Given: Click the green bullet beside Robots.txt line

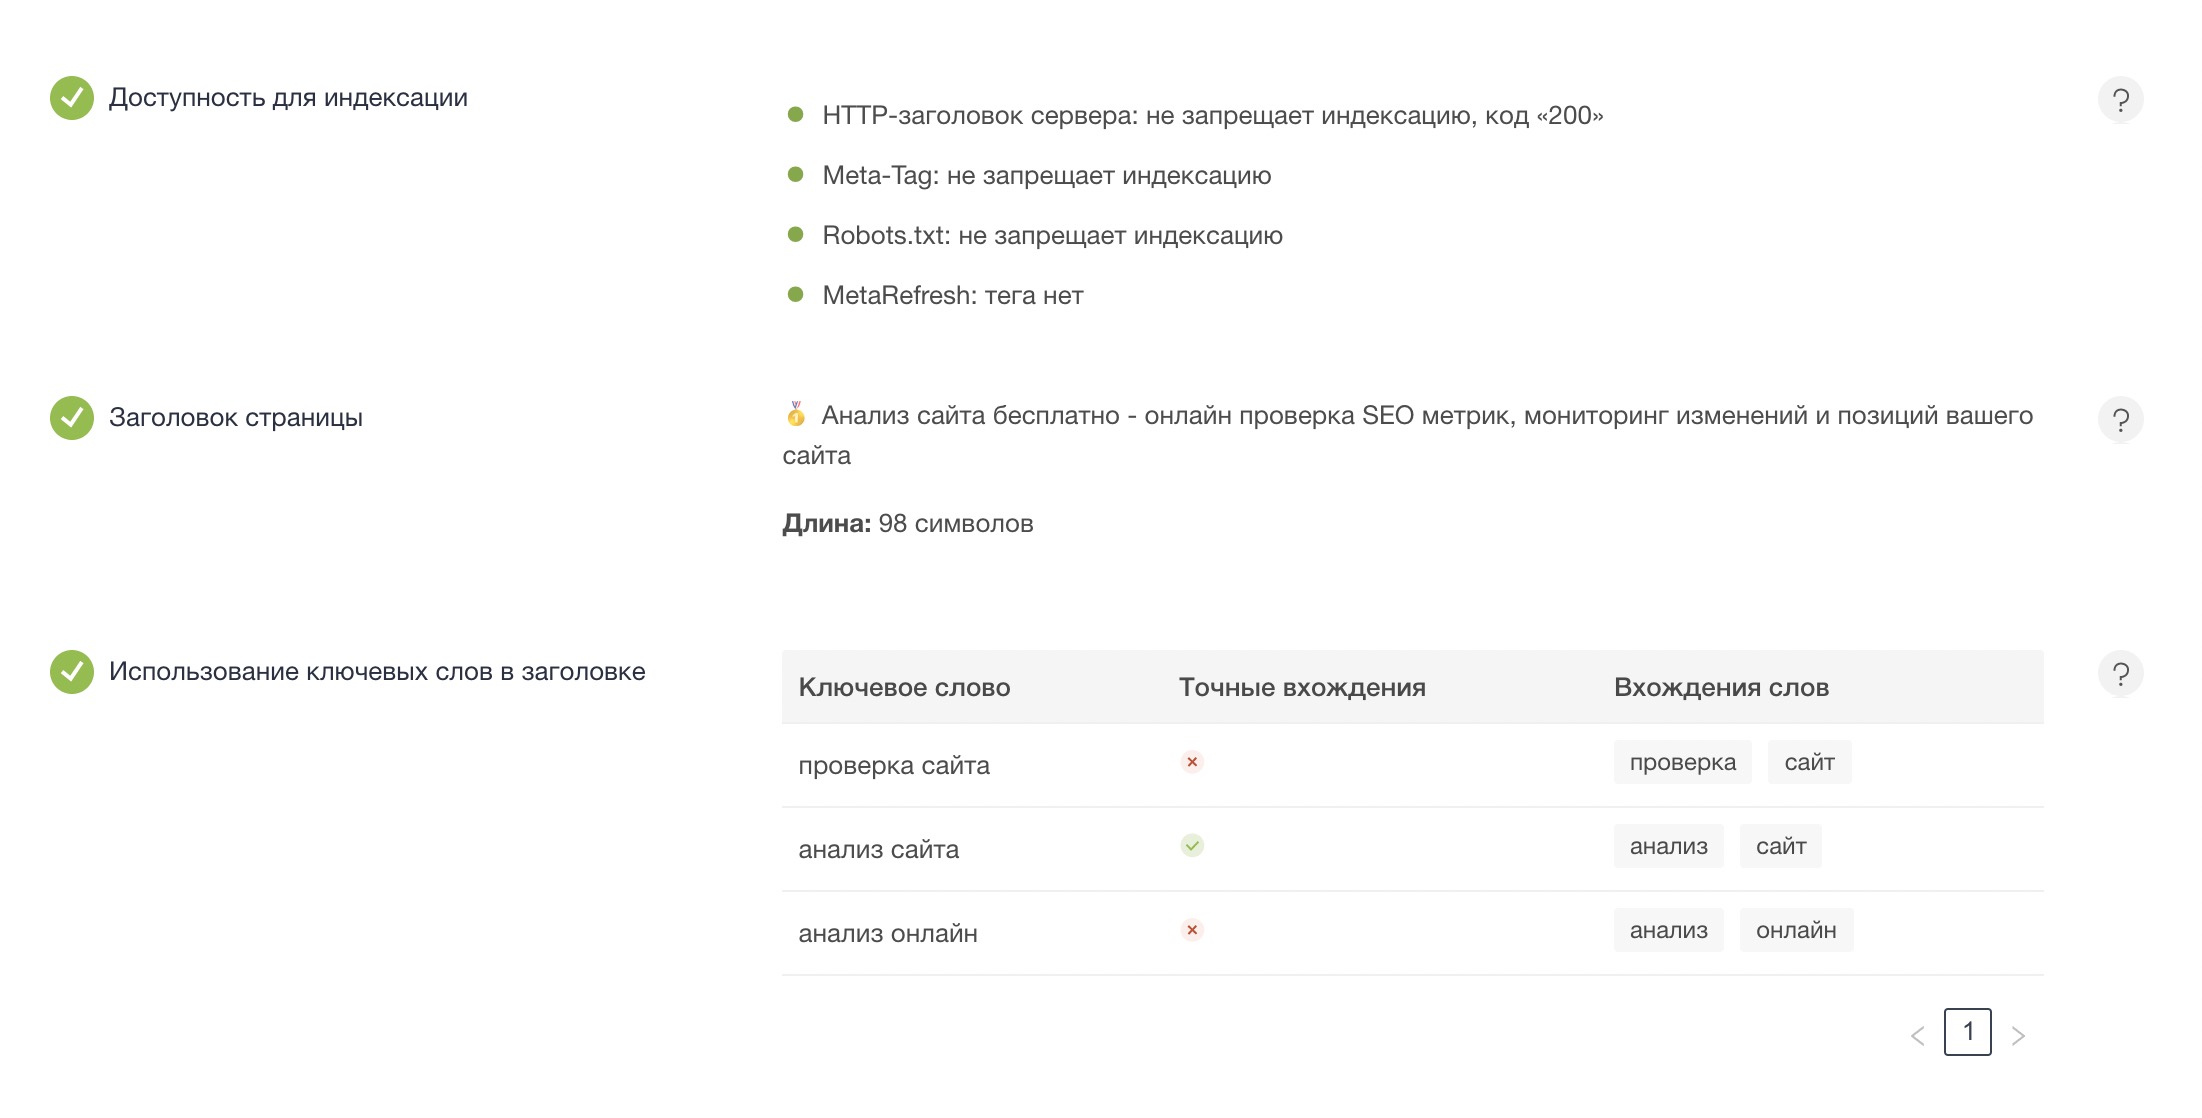Looking at the screenshot, I should (796, 232).
